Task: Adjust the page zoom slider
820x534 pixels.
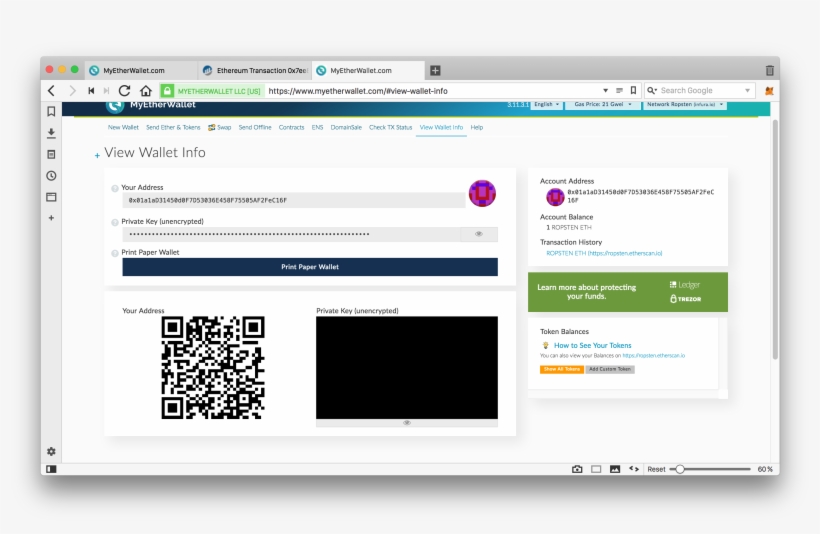Action: 680,468
